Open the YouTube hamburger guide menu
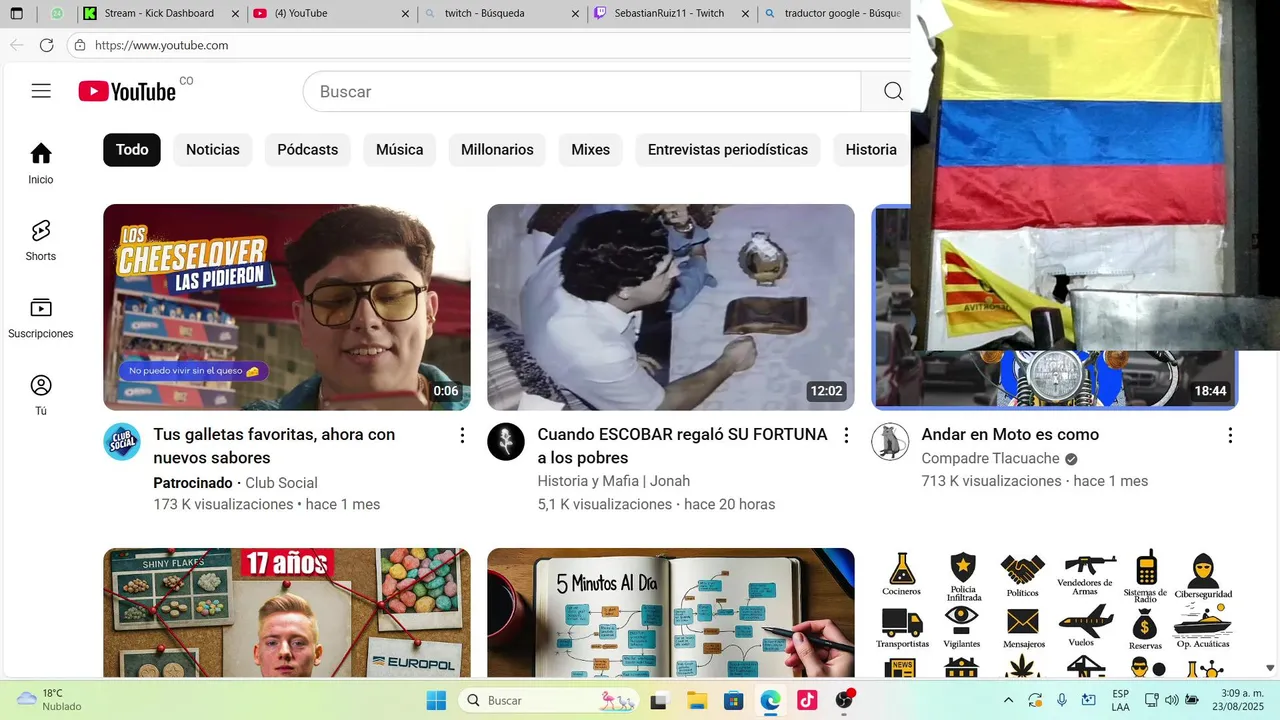Viewport: 1280px width, 720px height. point(41,91)
